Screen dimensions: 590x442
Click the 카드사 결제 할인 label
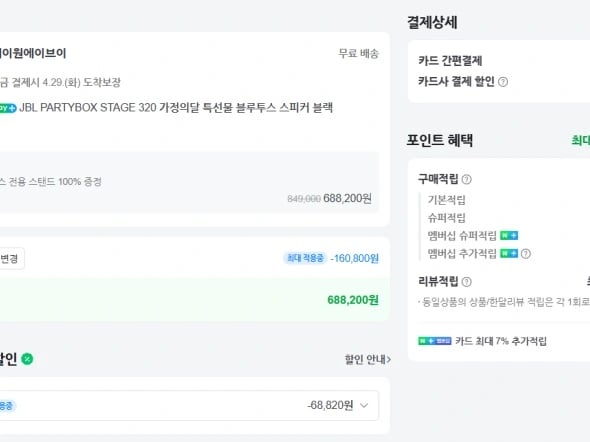[x=456, y=81]
